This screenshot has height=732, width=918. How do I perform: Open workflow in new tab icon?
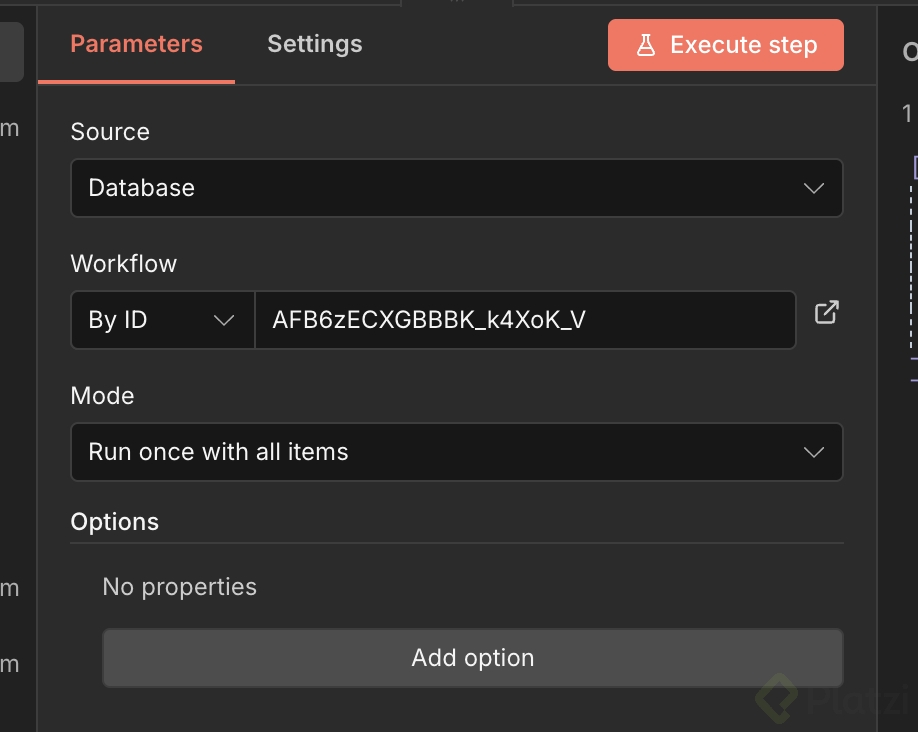click(x=827, y=313)
